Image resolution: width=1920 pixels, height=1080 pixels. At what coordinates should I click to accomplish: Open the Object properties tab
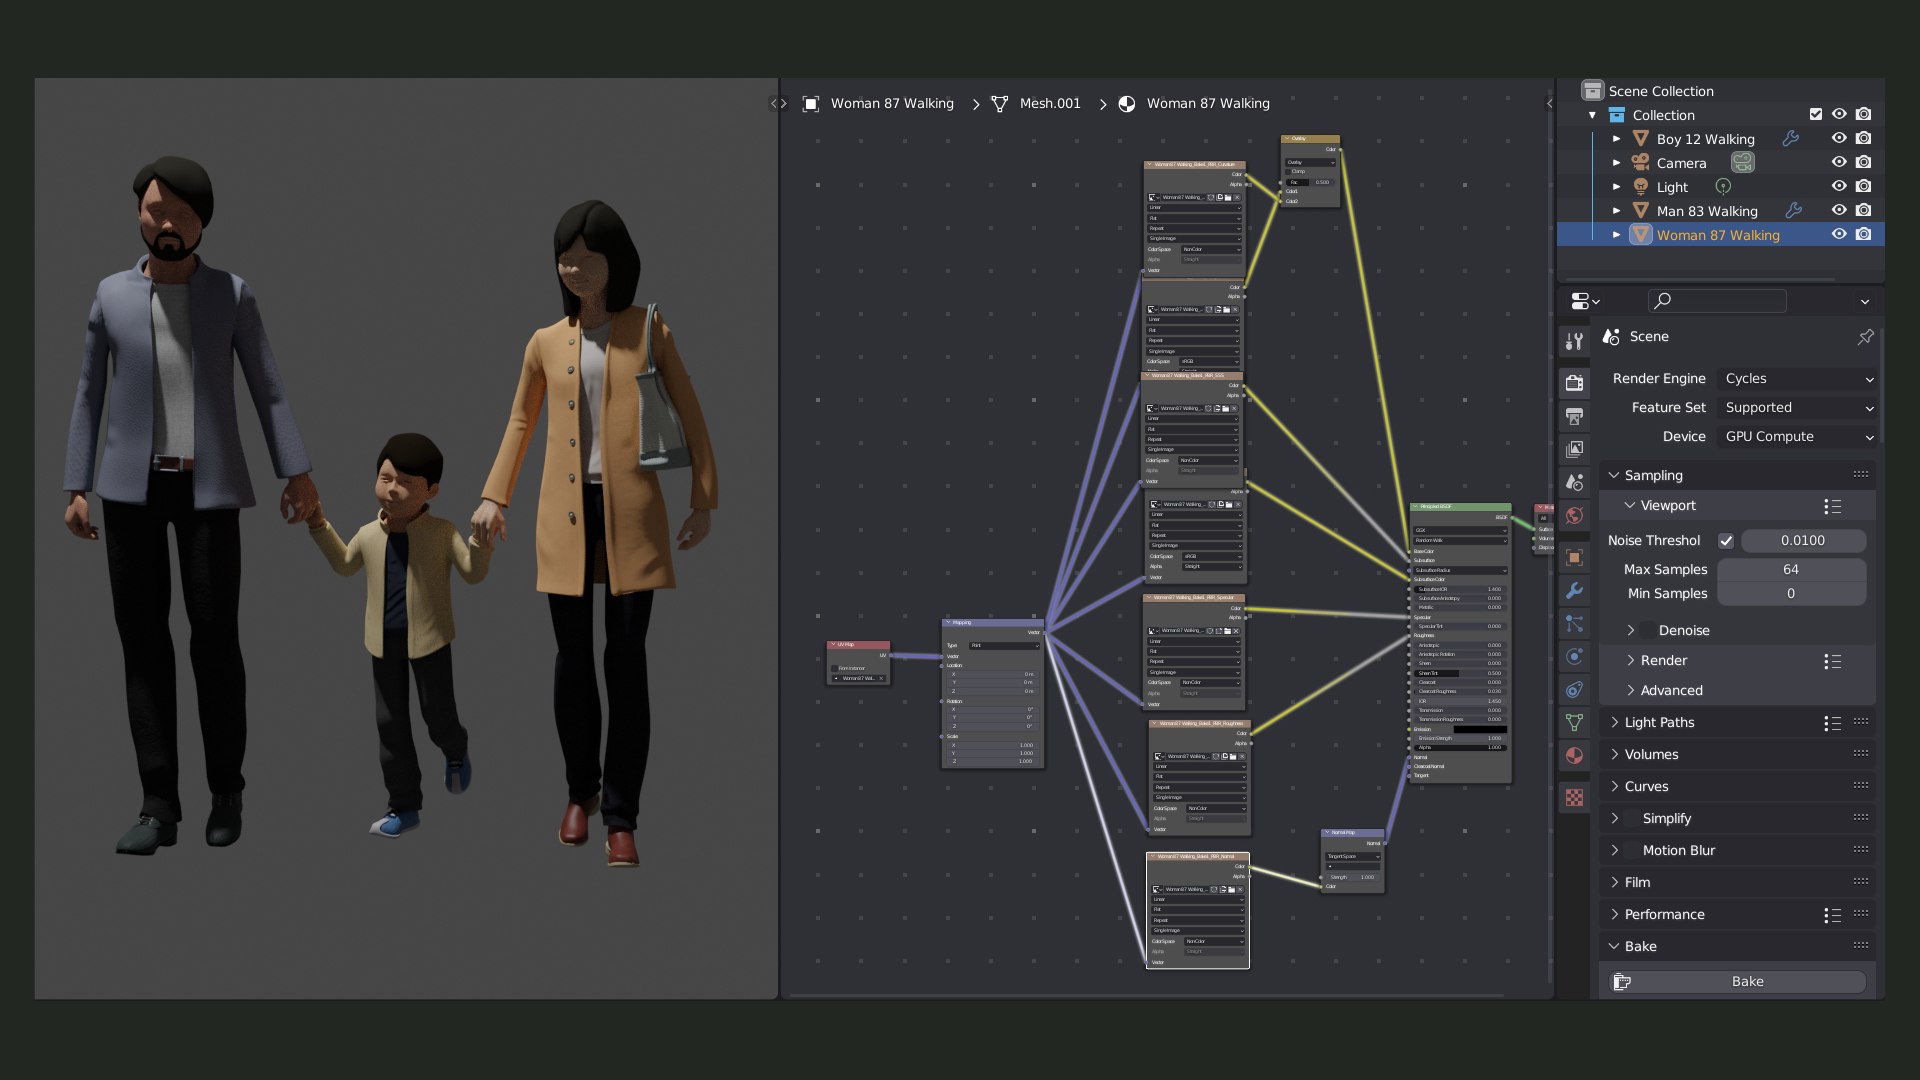point(1574,557)
